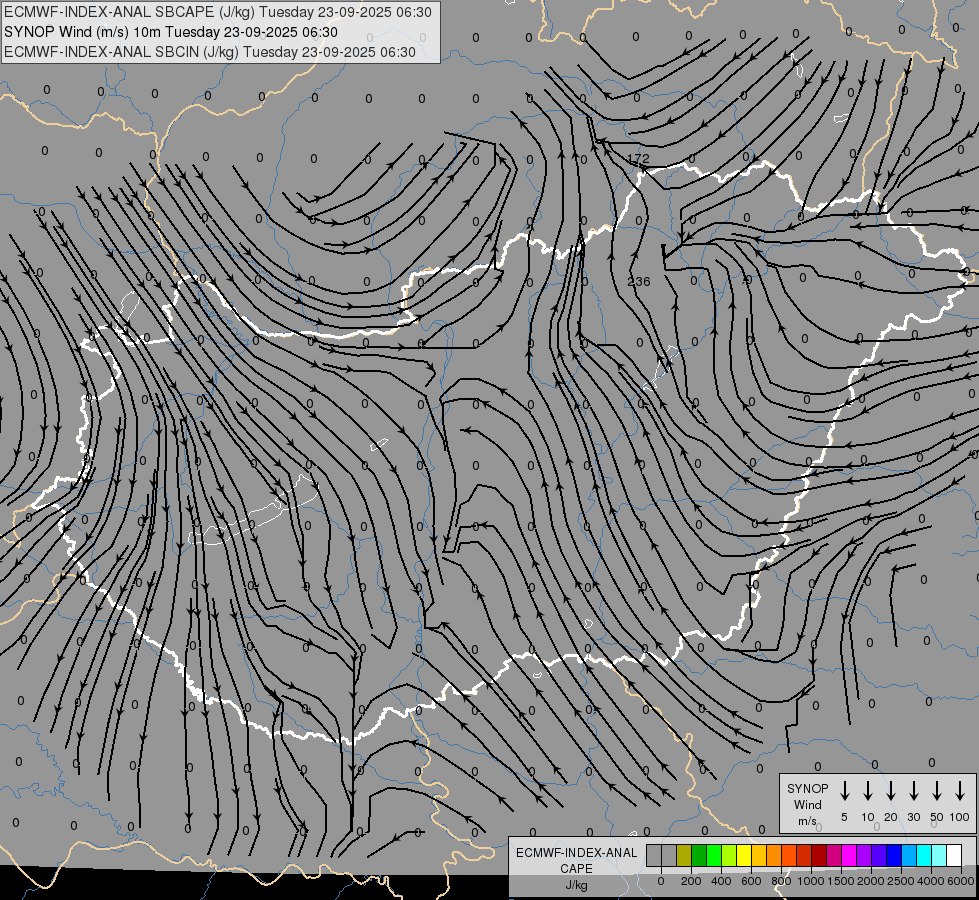Click the ECMWF-INDEX-ANAL legend label
979x900 pixels.
pos(576,853)
